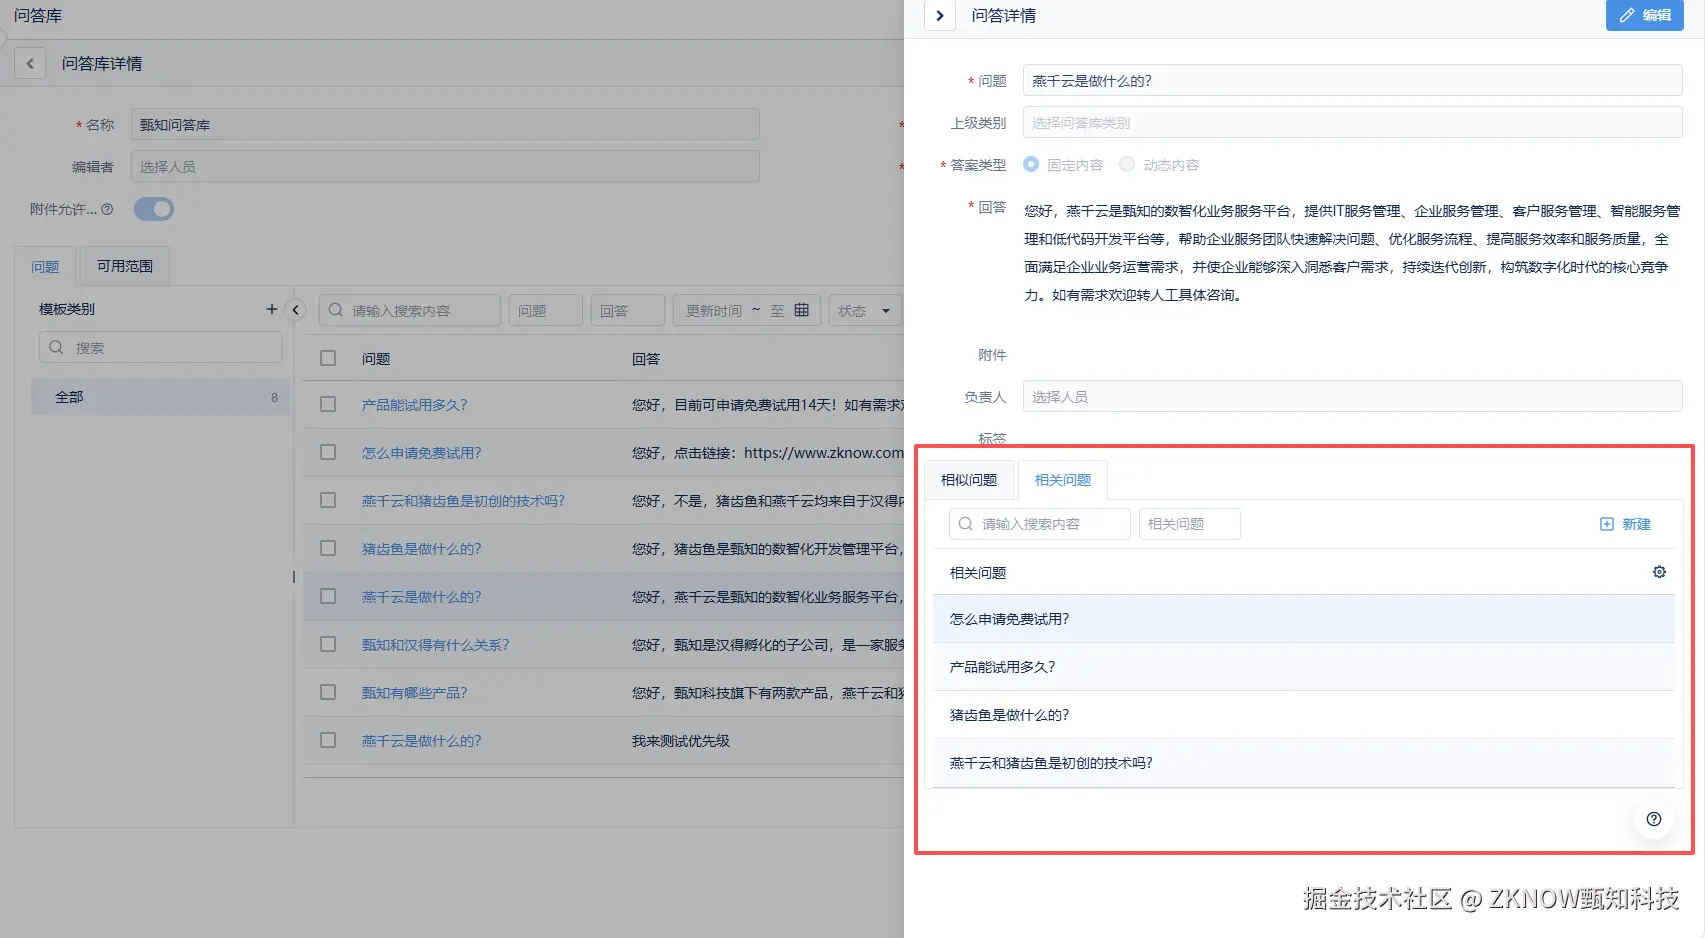This screenshot has height=938, width=1705.
Task: Add a new 模板类别 with plus icon
Action: point(271,309)
